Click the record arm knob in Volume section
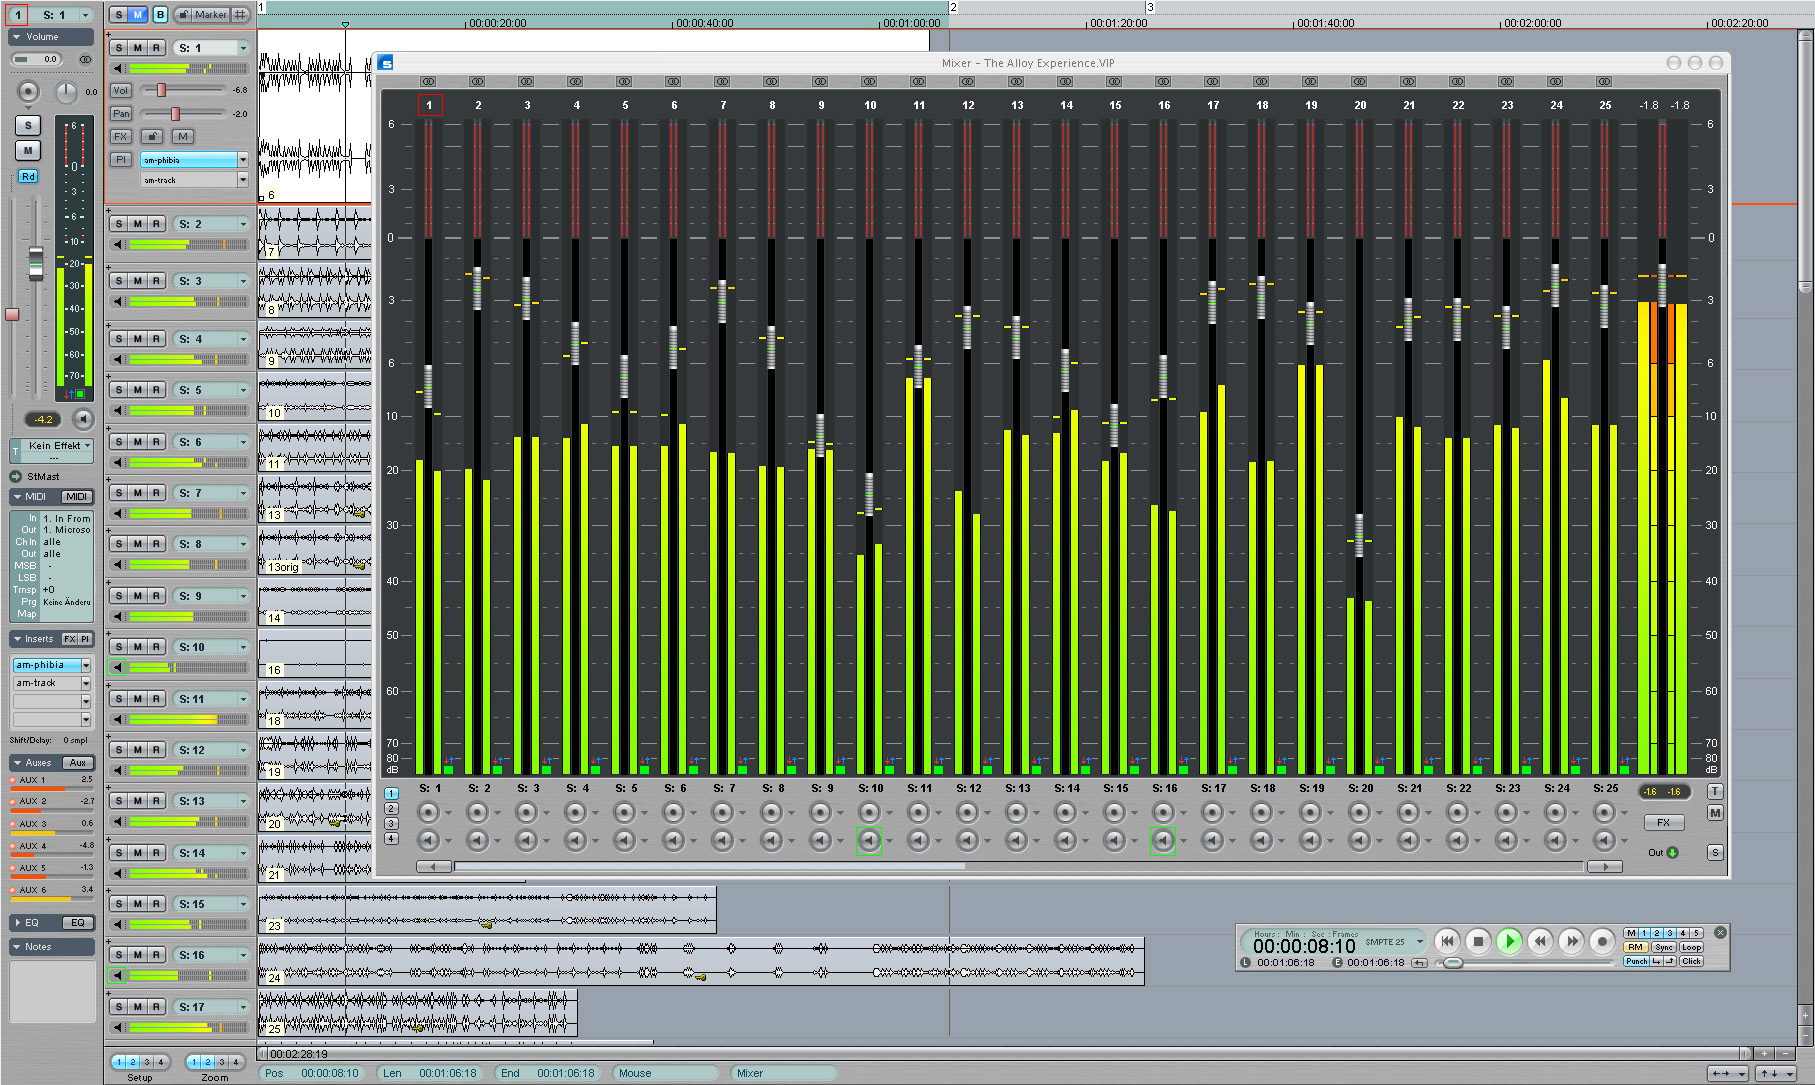The width and height of the screenshot is (1815, 1085). tap(27, 92)
